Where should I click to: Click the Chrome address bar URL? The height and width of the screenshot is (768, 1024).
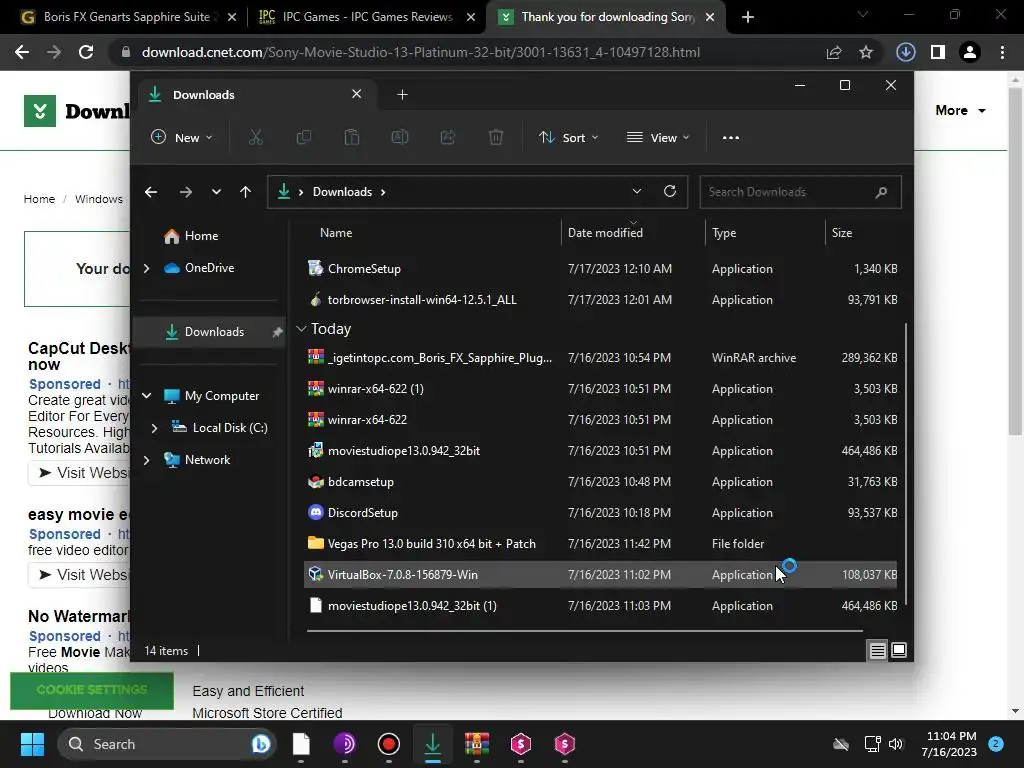pyautogui.click(x=421, y=52)
